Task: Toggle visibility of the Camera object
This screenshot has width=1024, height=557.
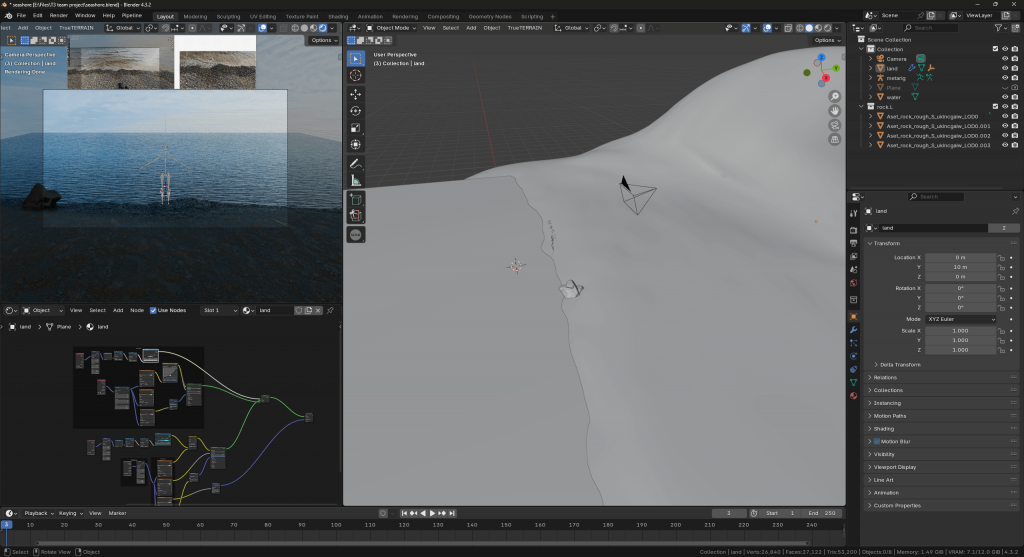Action: tap(1004, 58)
